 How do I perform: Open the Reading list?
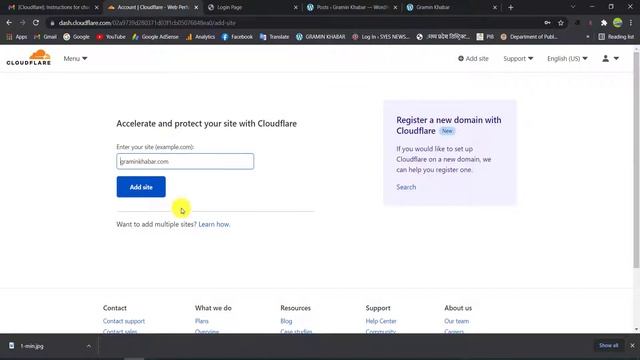pyautogui.click(x=616, y=37)
